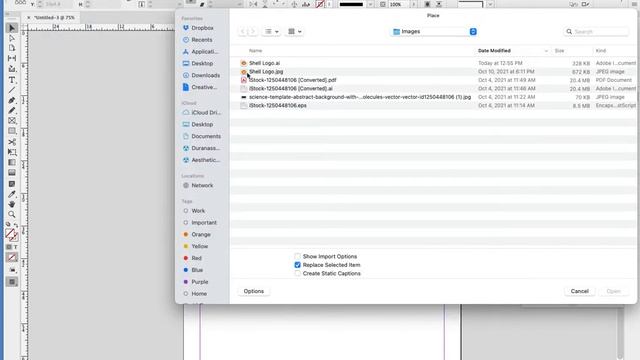Click in the Search field
Image resolution: width=640 pixels, height=360 pixels.
[596, 31]
